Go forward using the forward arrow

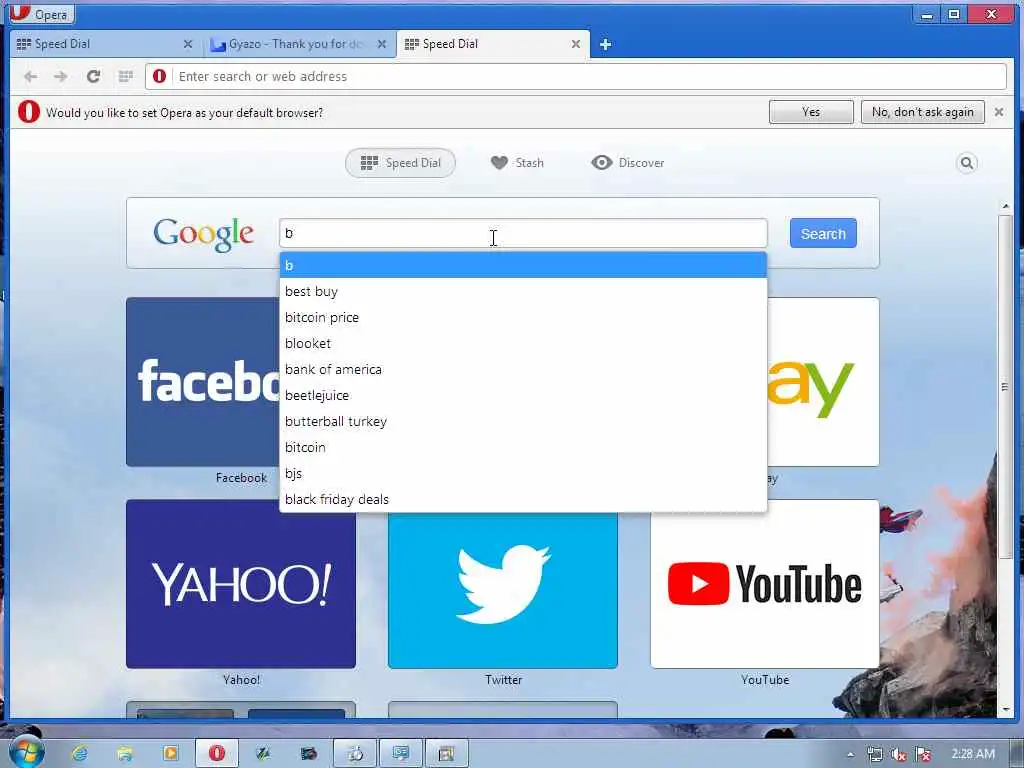(61, 76)
